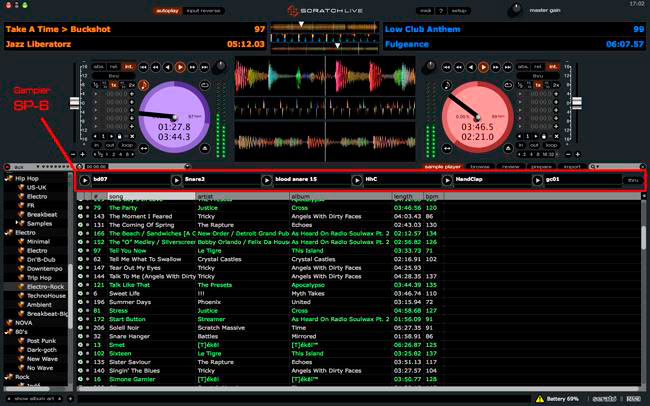Screen dimensions: 650x406
Task: Toggle input reverse mode
Action: tap(204, 11)
